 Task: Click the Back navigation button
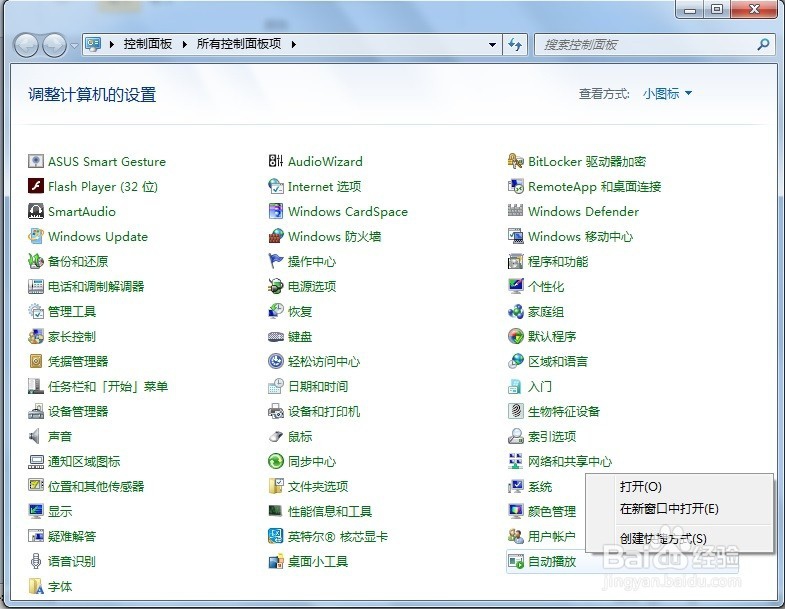coord(26,46)
